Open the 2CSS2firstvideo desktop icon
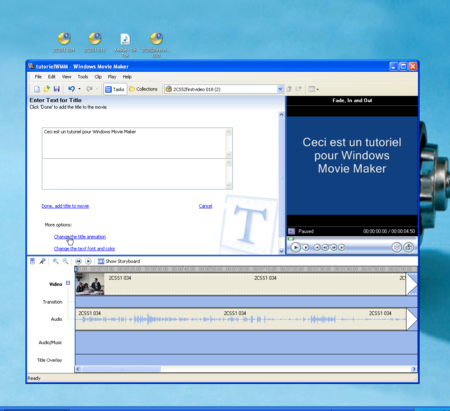Screen dimensions: 450x411 pos(156,45)
